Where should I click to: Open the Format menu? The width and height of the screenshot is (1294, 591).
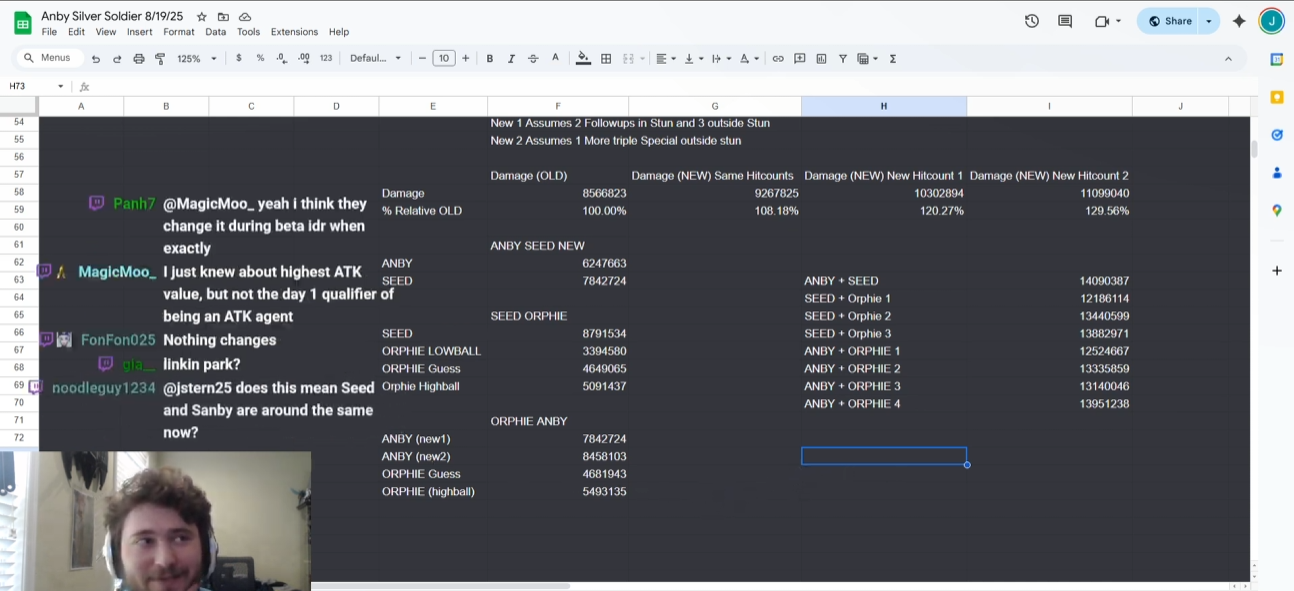179,32
